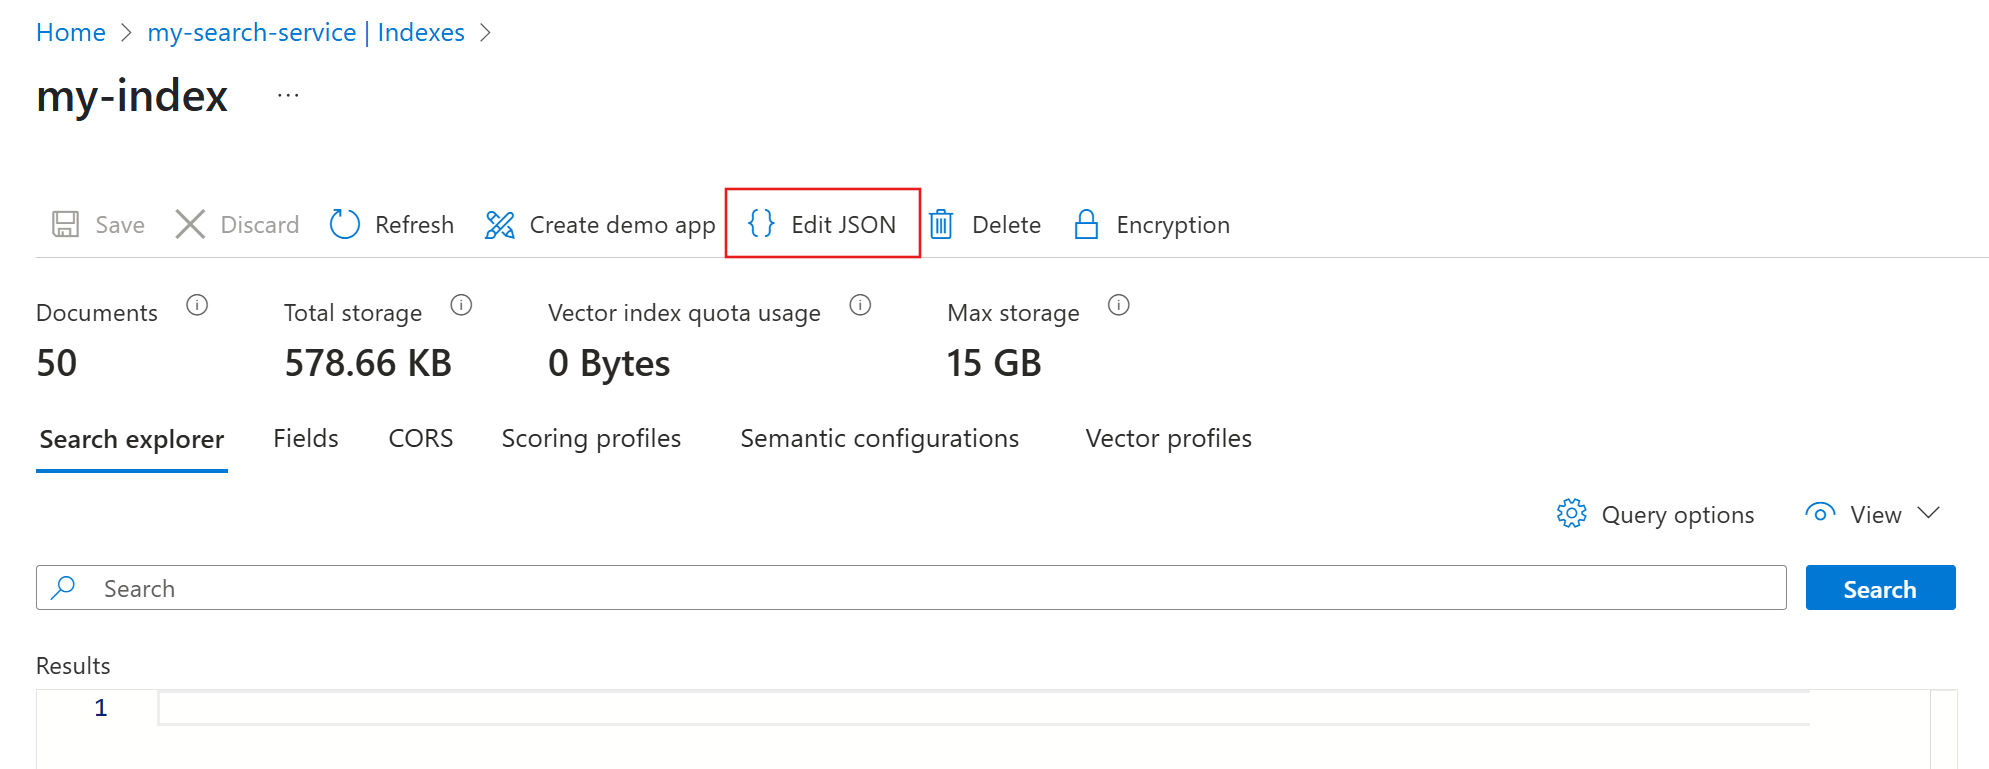Click the Delete trash can icon
The width and height of the screenshot is (1989, 769).
941,224
